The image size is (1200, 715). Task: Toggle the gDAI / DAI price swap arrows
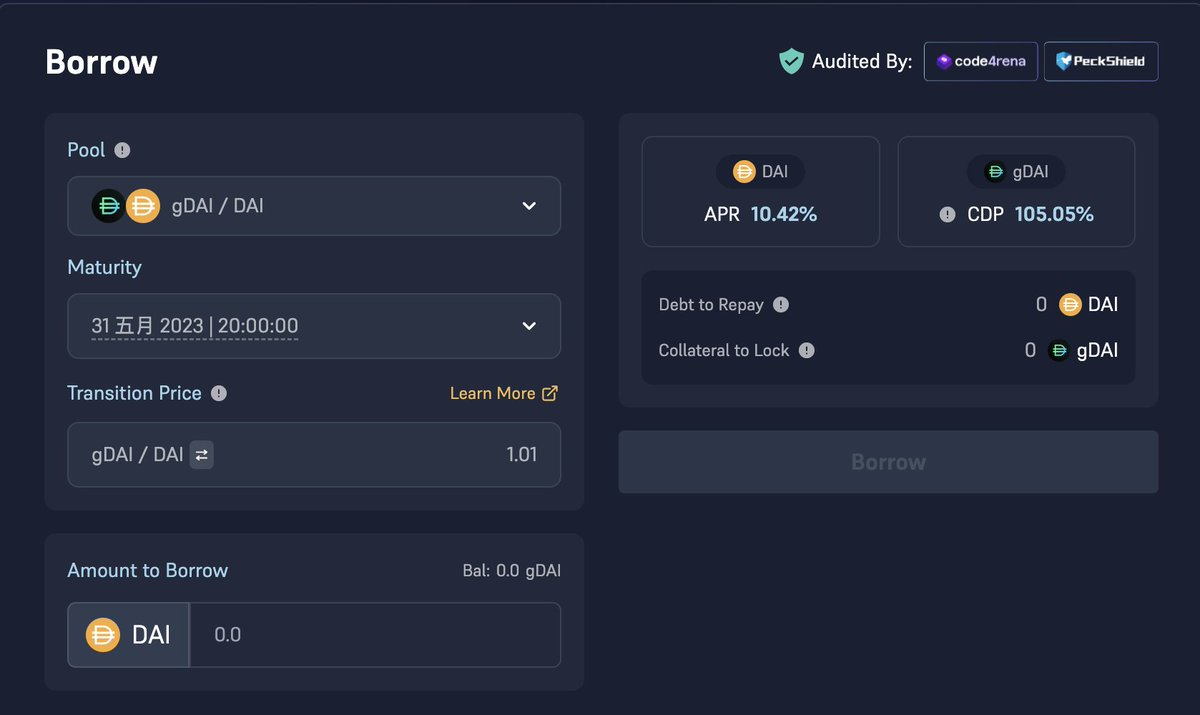201,455
